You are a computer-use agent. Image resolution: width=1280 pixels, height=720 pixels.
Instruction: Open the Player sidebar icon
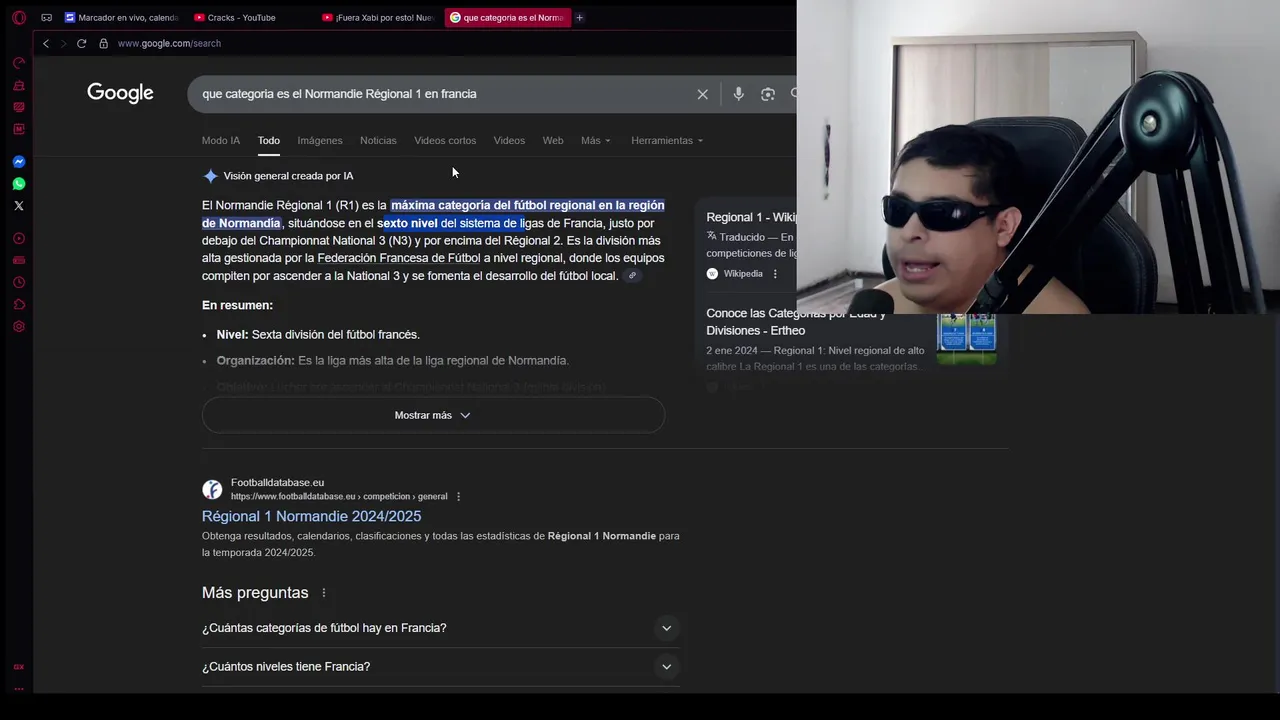[19, 239]
